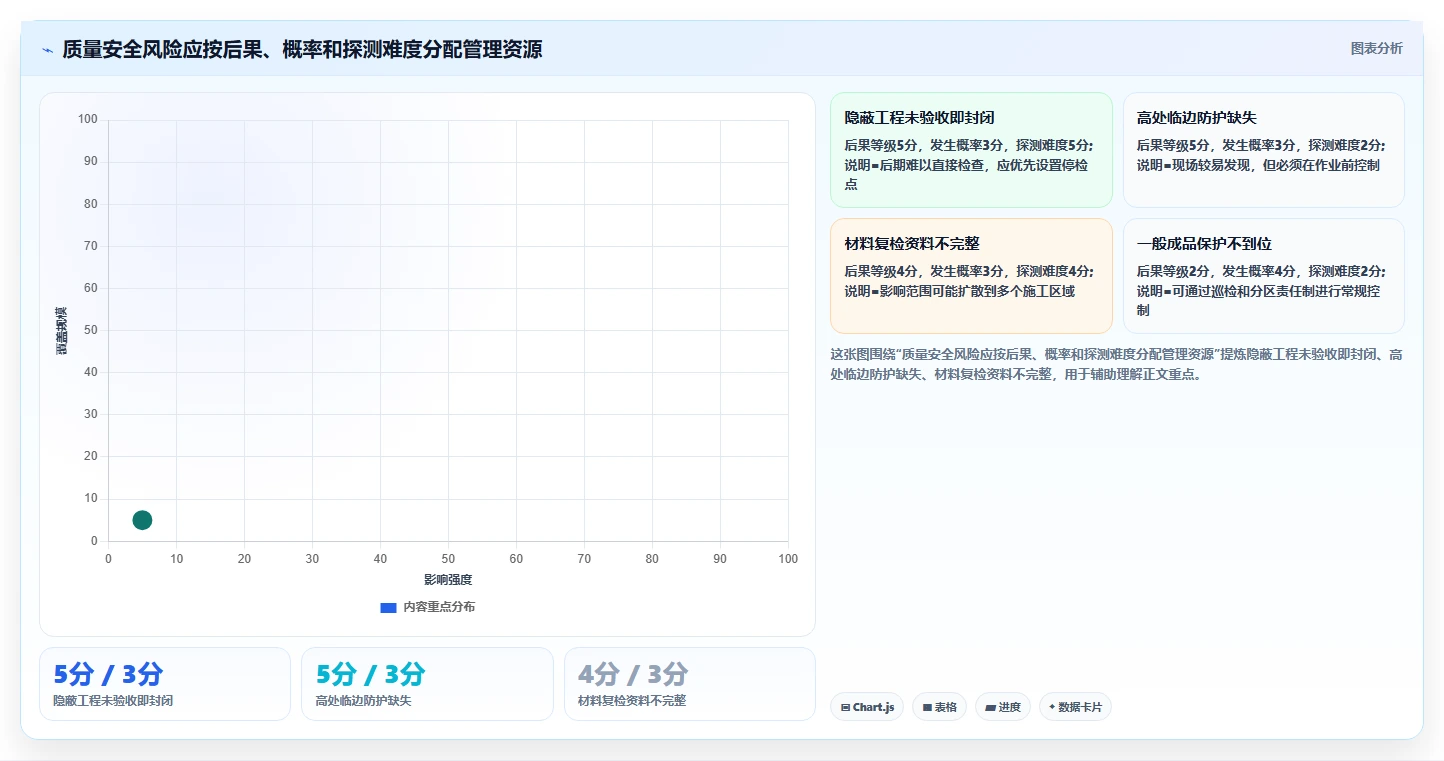Click the green scatter data point
Viewport: 1444px width, 761px height.
142,520
